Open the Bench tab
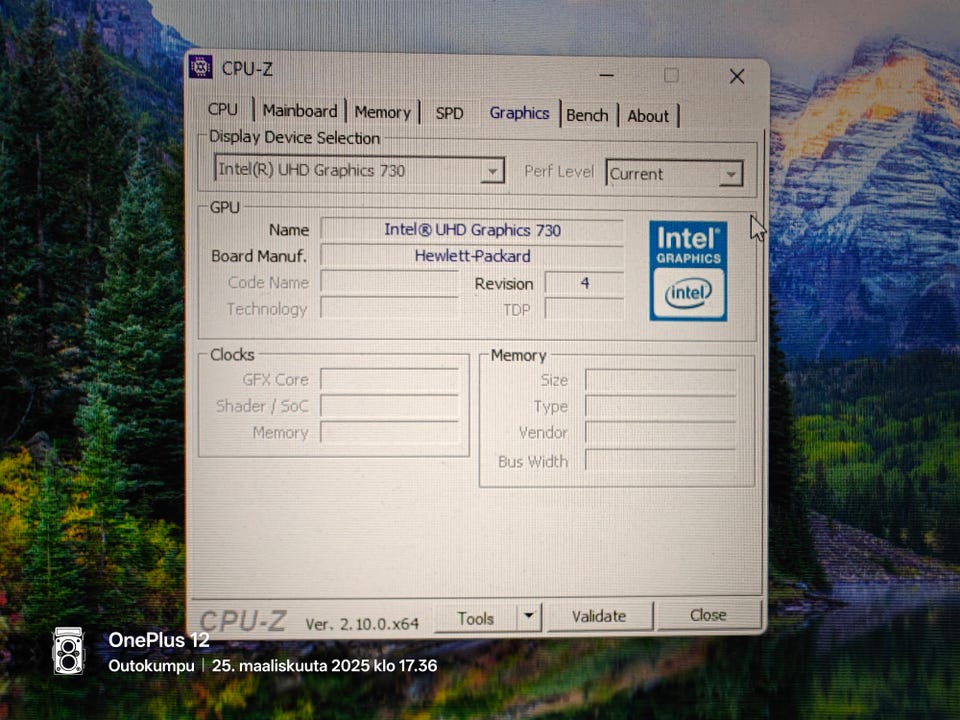This screenshot has width=960, height=720. [587, 115]
